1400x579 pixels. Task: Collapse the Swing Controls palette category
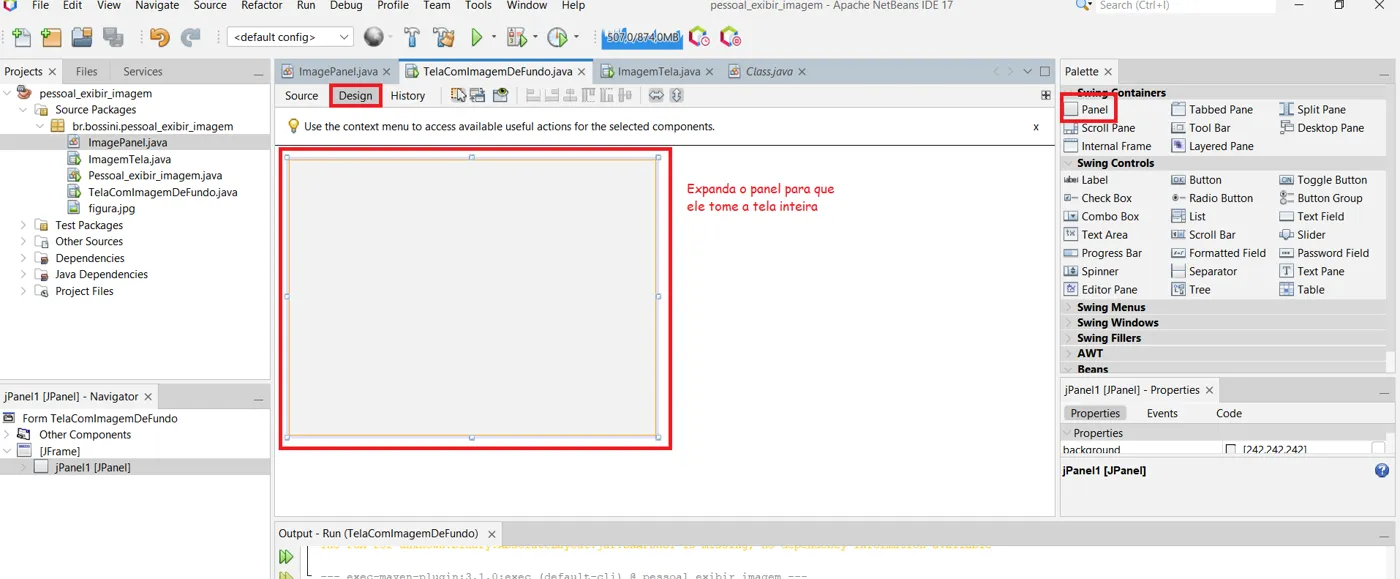point(1068,163)
